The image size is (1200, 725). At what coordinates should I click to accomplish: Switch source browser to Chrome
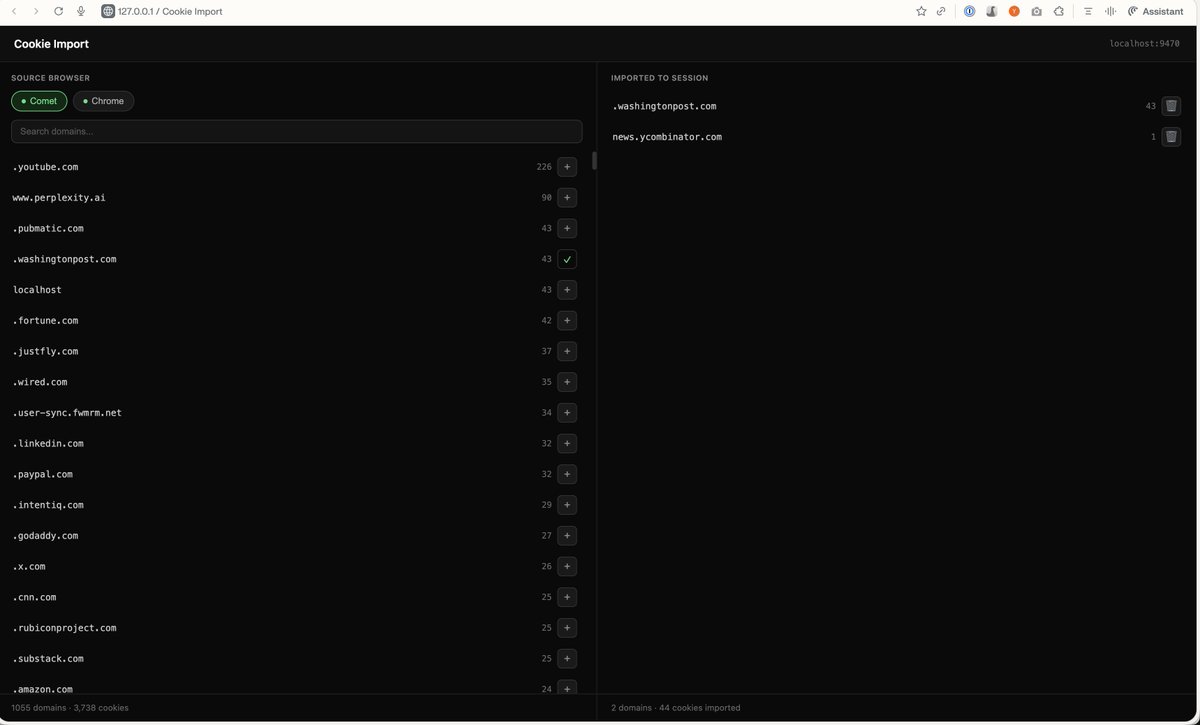coord(103,101)
